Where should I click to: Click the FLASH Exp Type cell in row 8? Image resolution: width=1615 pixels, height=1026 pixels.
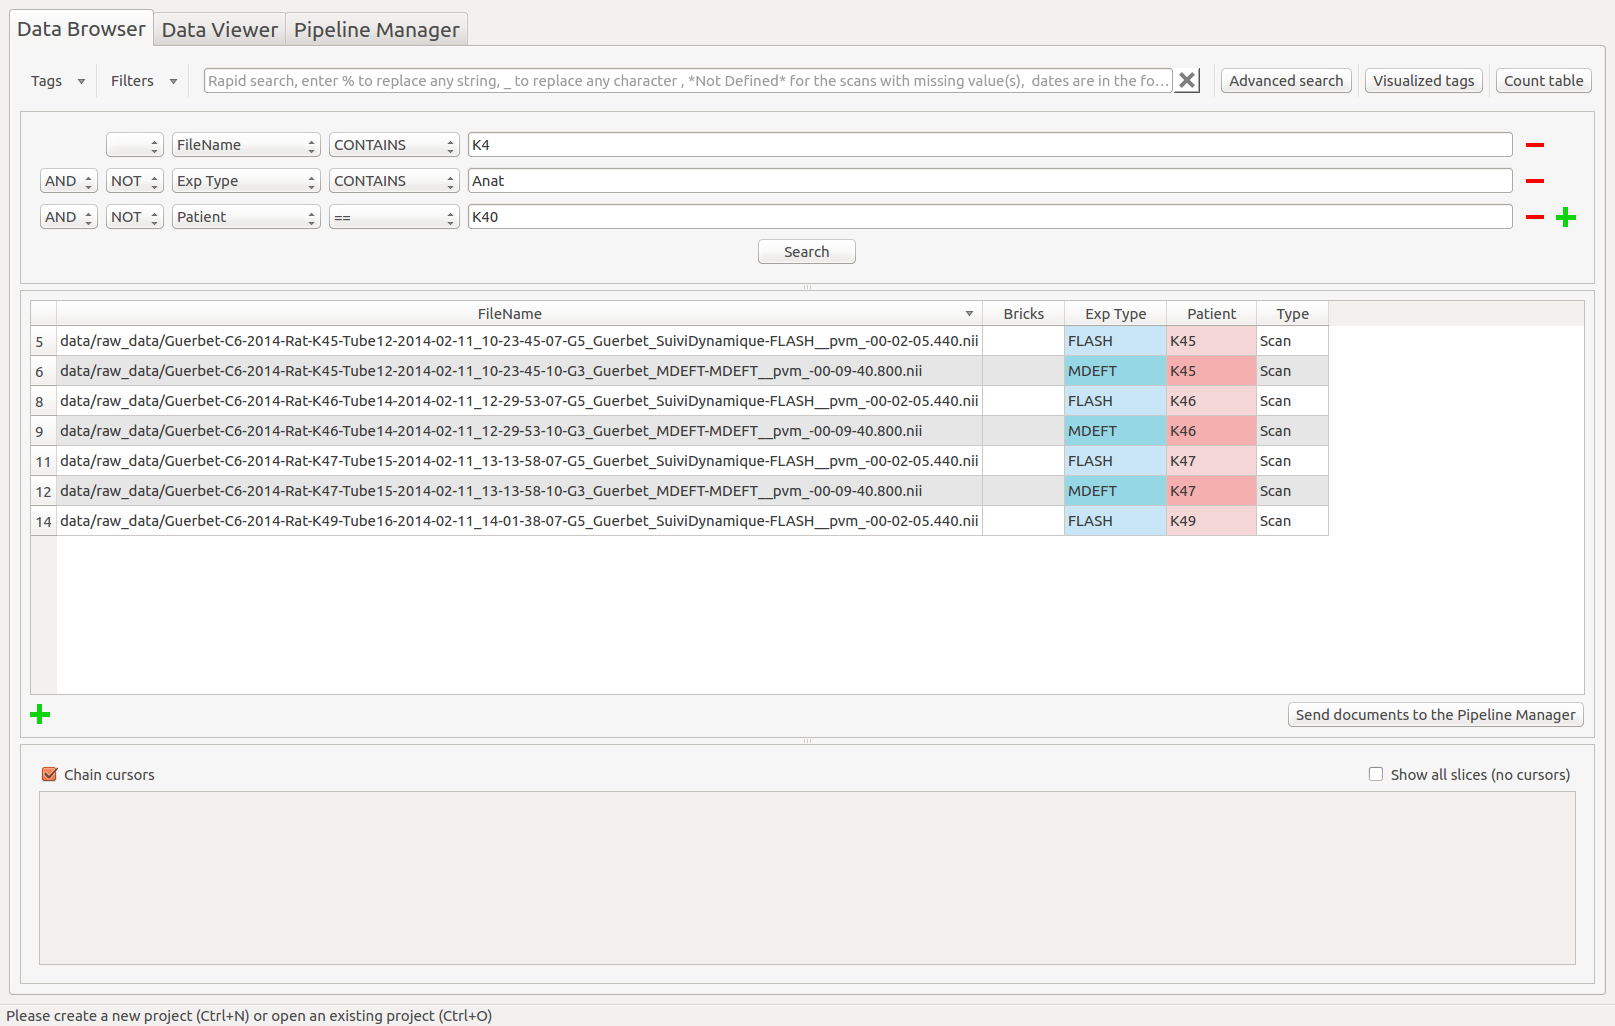pyautogui.click(x=1116, y=401)
